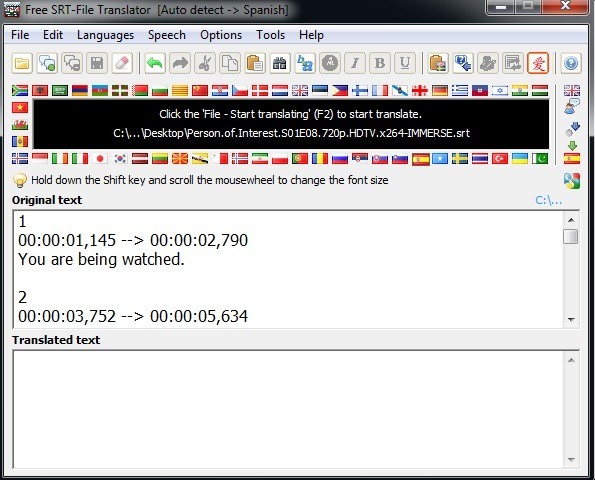Select the Spain flag in bottom flag row
Viewport: 595px width, 480px height.
point(420,159)
